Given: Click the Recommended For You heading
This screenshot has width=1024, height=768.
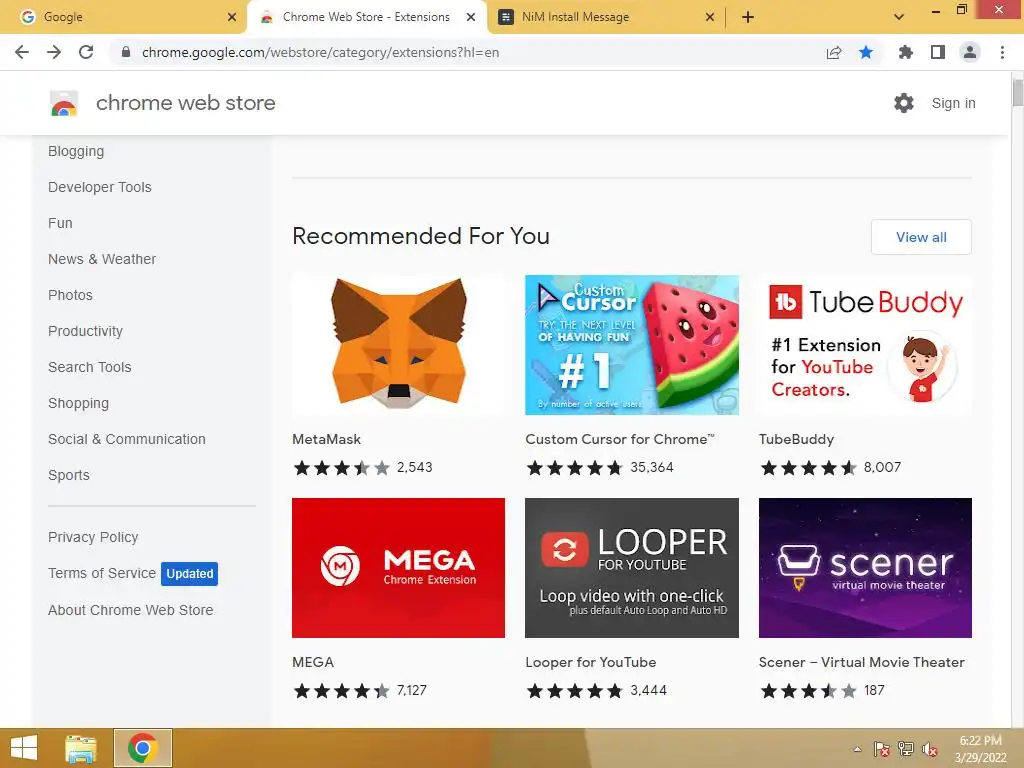Looking at the screenshot, I should coord(421,236).
